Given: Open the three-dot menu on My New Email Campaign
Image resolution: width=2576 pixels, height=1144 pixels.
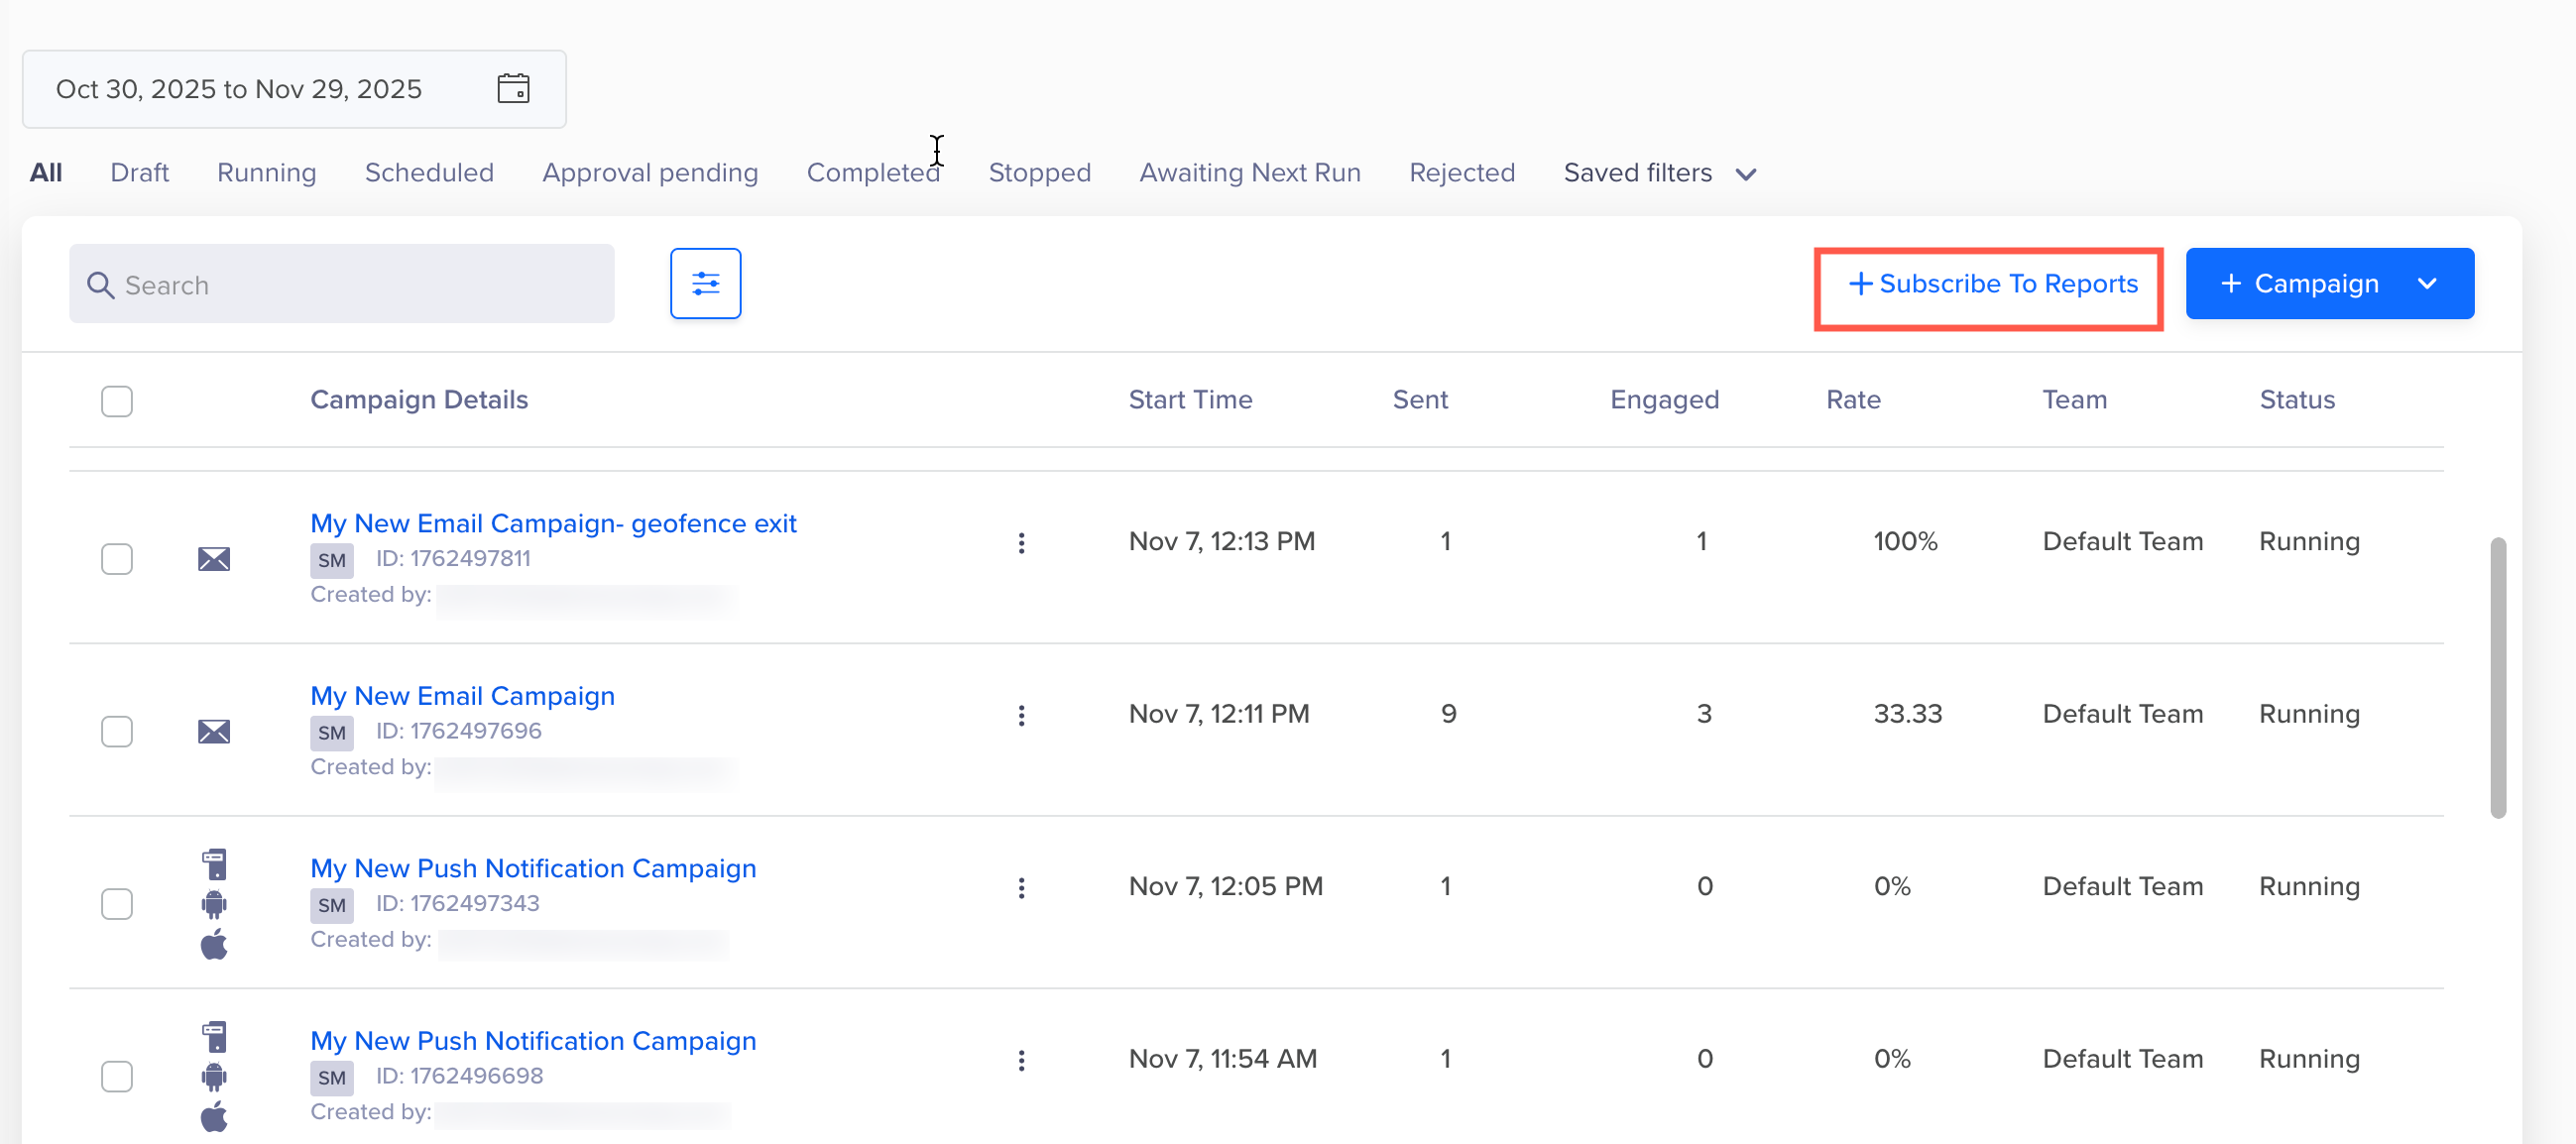Looking at the screenshot, I should (x=1021, y=716).
